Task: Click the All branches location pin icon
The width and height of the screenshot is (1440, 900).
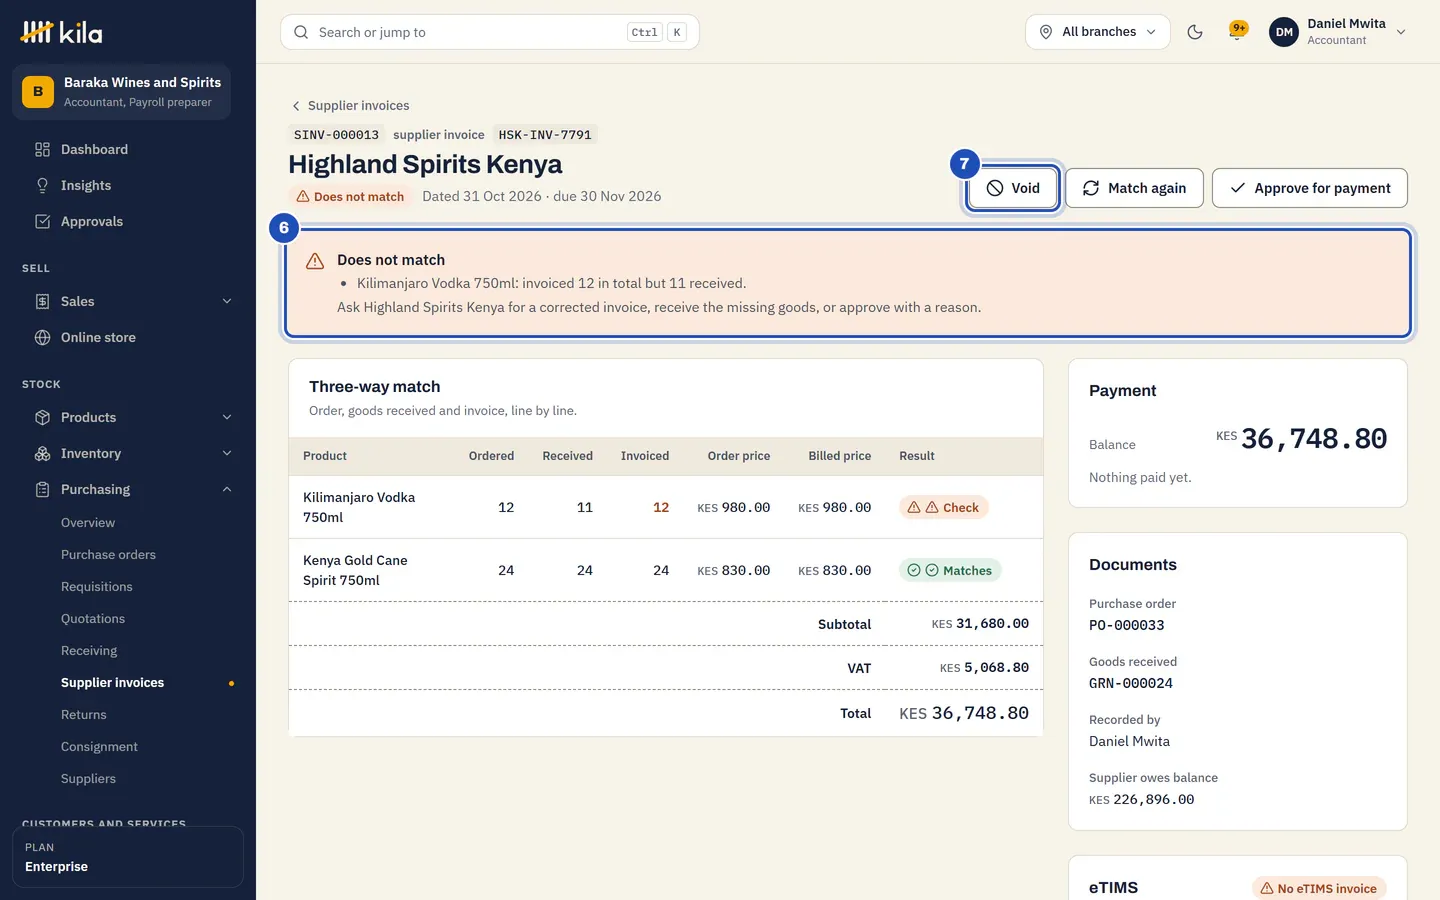Action: tap(1046, 32)
